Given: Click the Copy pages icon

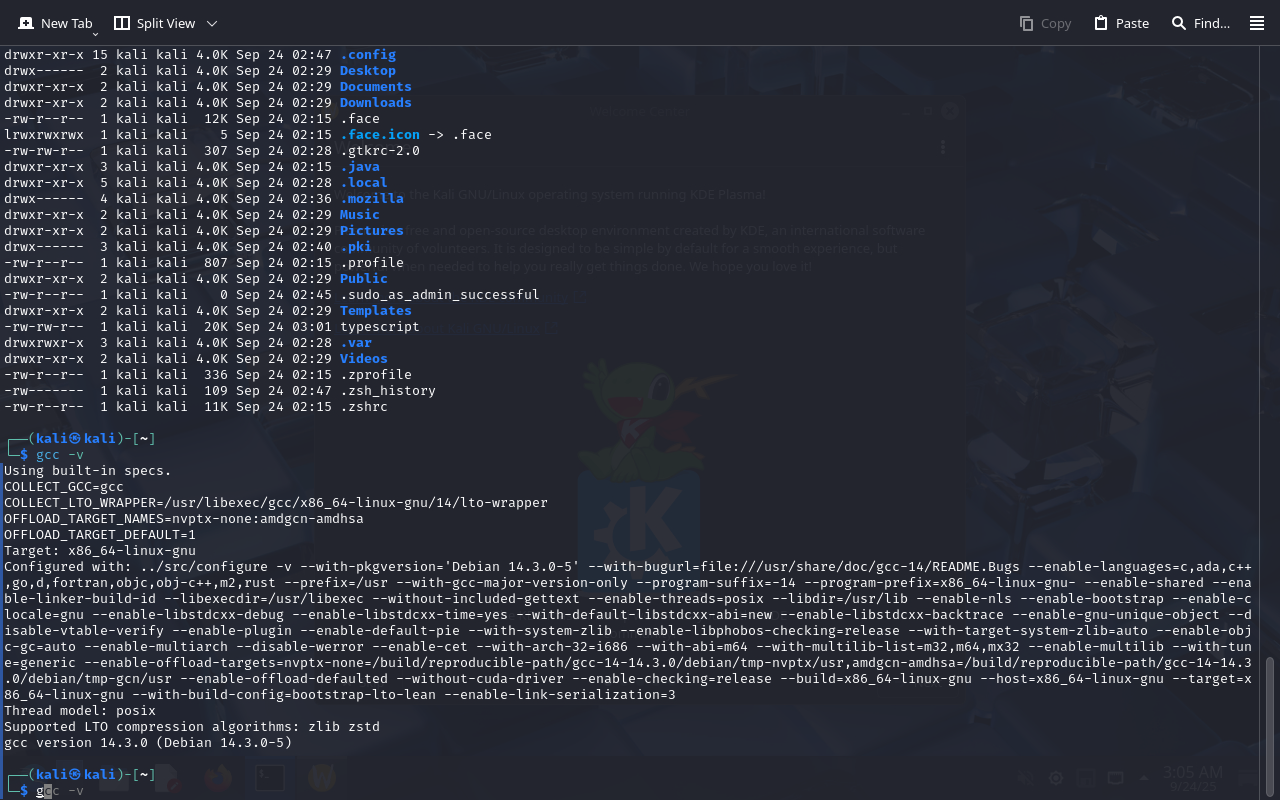Looking at the screenshot, I should click(1026, 23).
